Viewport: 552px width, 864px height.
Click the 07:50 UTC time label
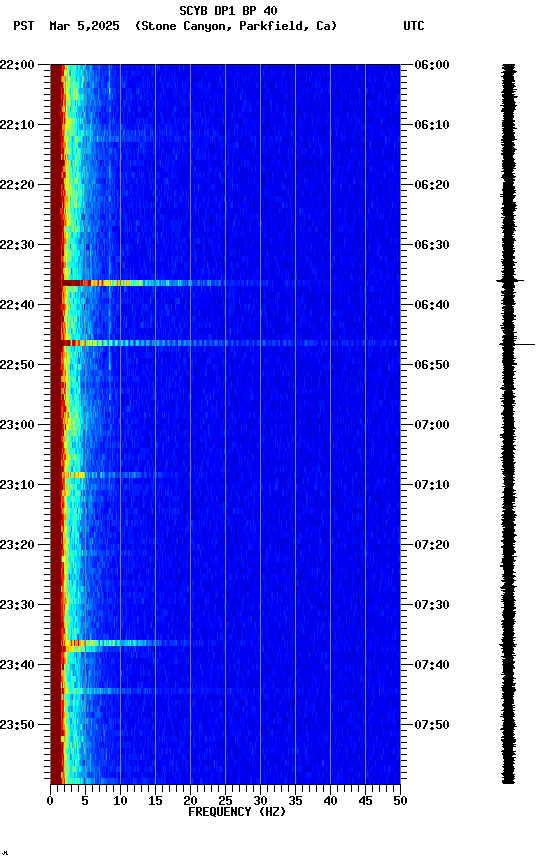coord(432,725)
